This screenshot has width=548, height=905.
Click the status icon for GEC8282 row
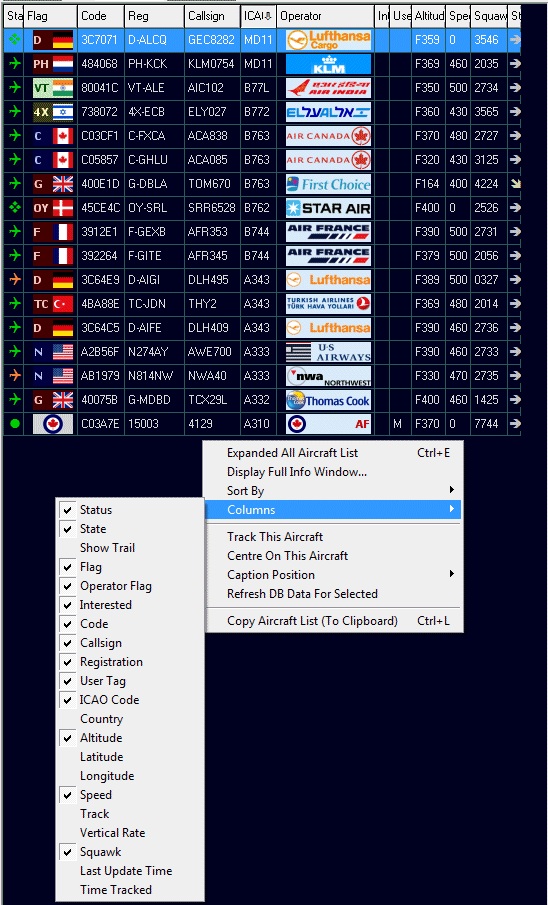click(15, 40)
